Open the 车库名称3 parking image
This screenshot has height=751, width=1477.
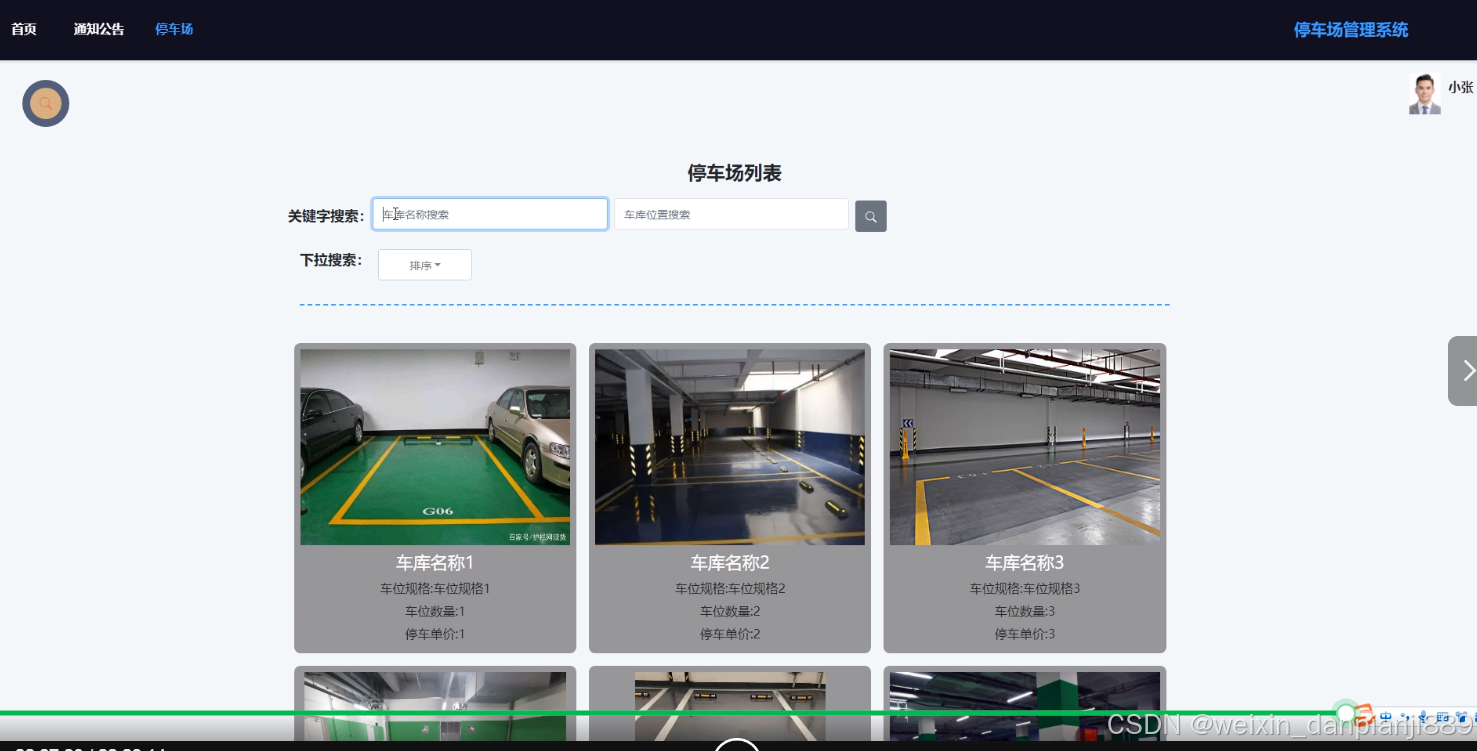tap(1025, 447)
